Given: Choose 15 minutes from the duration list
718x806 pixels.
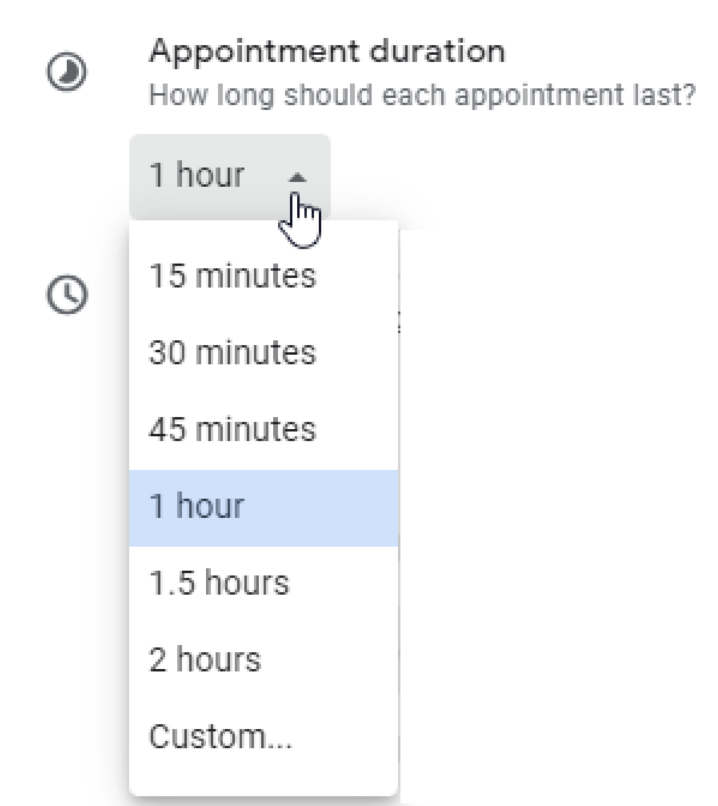Looking at the screenshot, I should coord(232,275).
